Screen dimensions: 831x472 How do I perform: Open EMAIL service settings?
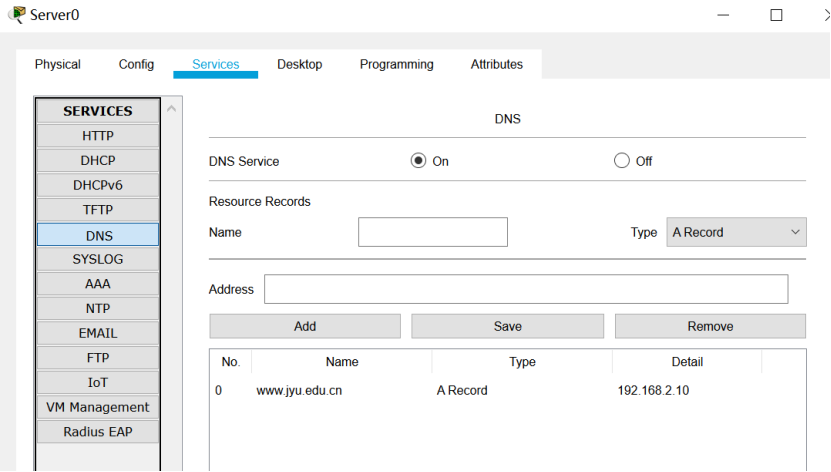click(x=98, y=333)
